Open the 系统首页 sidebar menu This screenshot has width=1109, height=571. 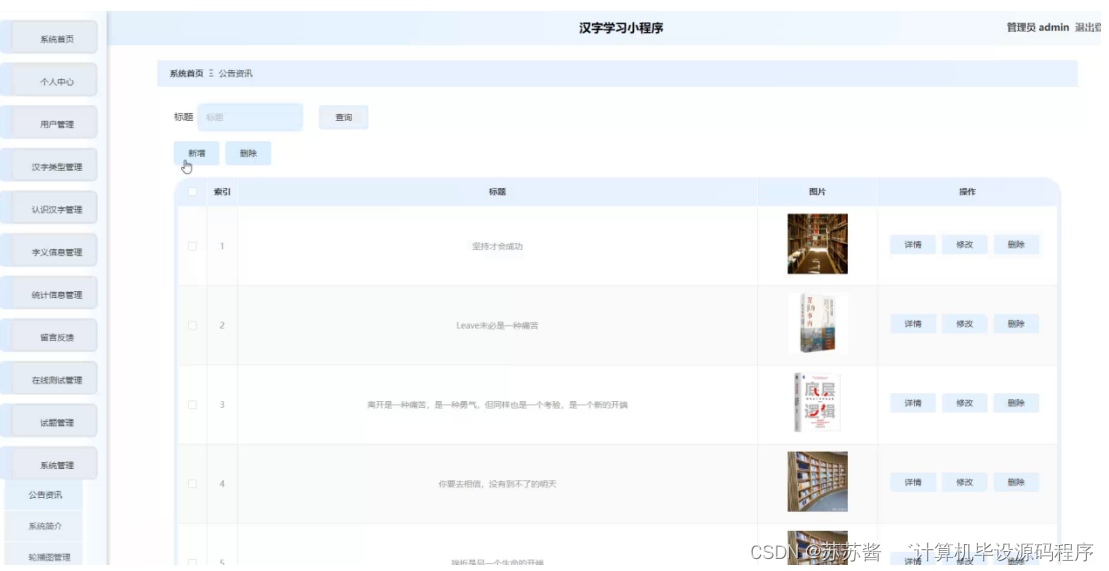click(50, 38)
